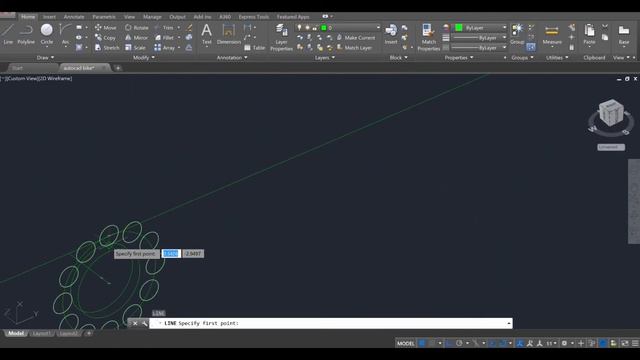Use the Array tool
This screenshot has width=640, height=360.
[164, 48]
